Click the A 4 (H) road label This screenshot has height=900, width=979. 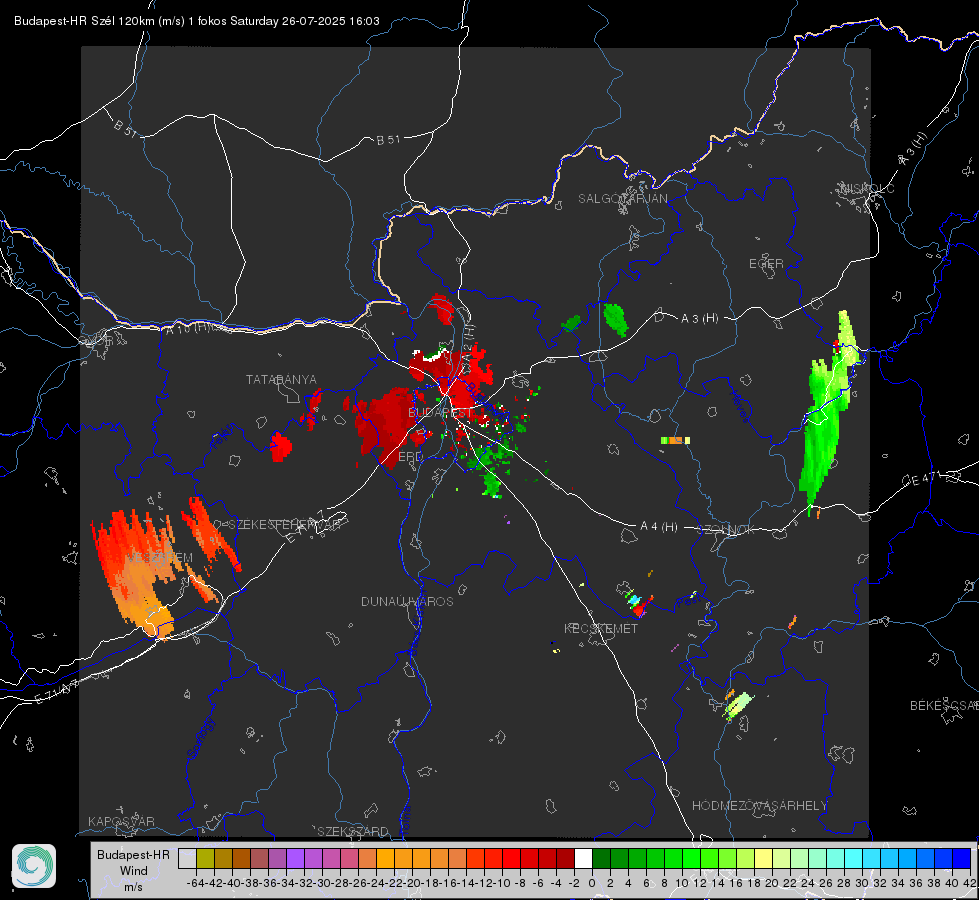point(659,527)
